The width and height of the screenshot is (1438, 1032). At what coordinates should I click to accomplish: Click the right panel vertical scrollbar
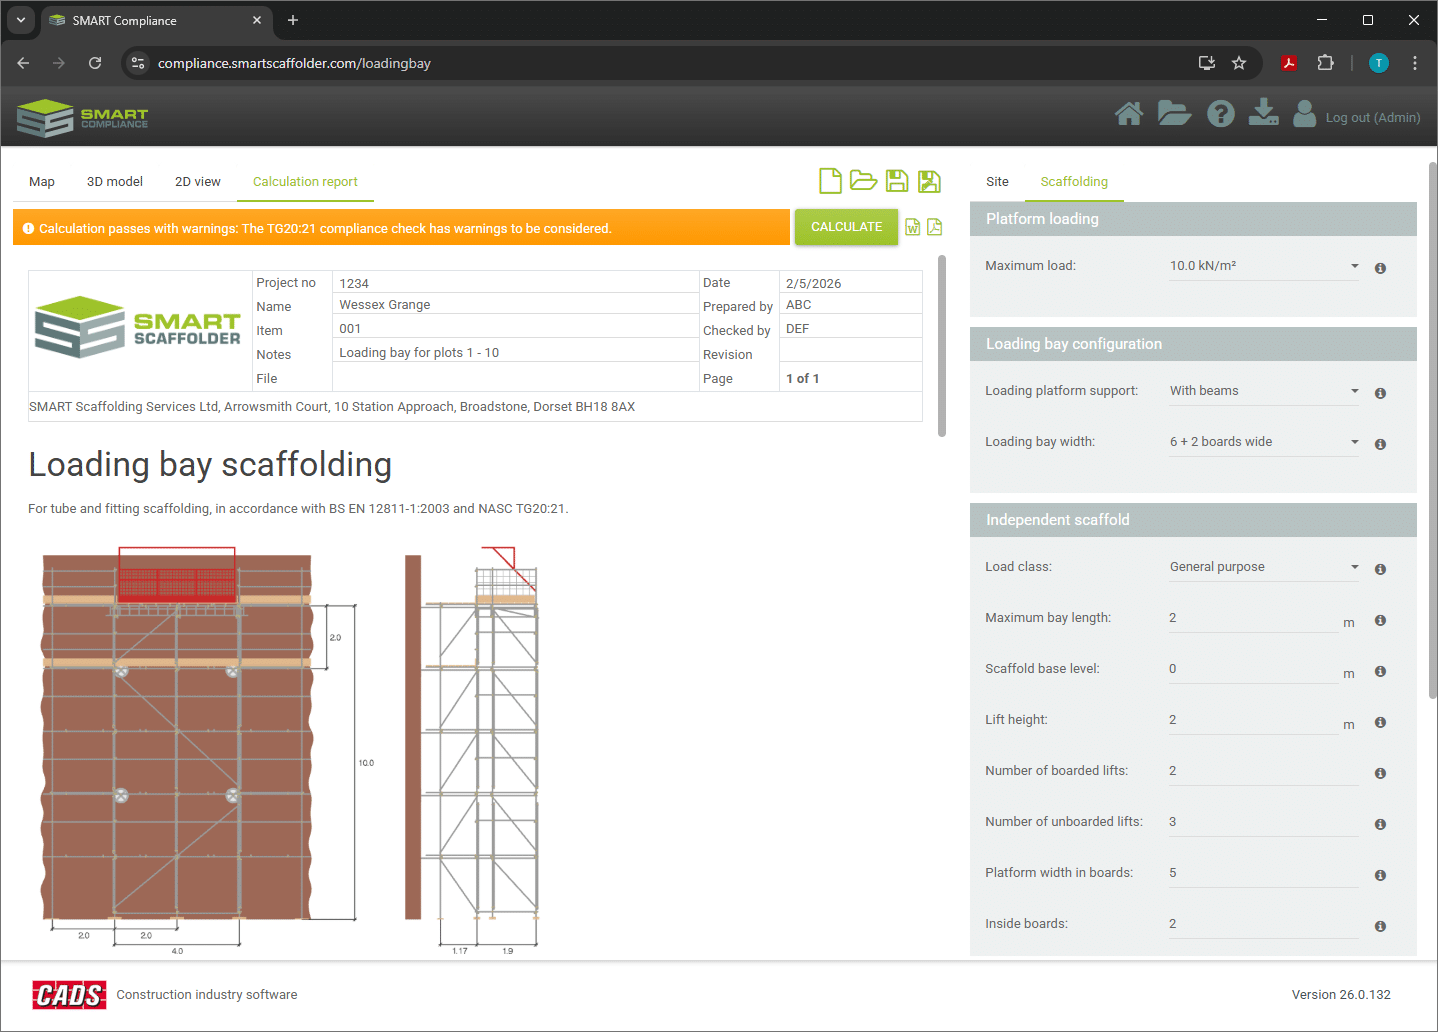pyautogui.click(x=1432, y=430)
